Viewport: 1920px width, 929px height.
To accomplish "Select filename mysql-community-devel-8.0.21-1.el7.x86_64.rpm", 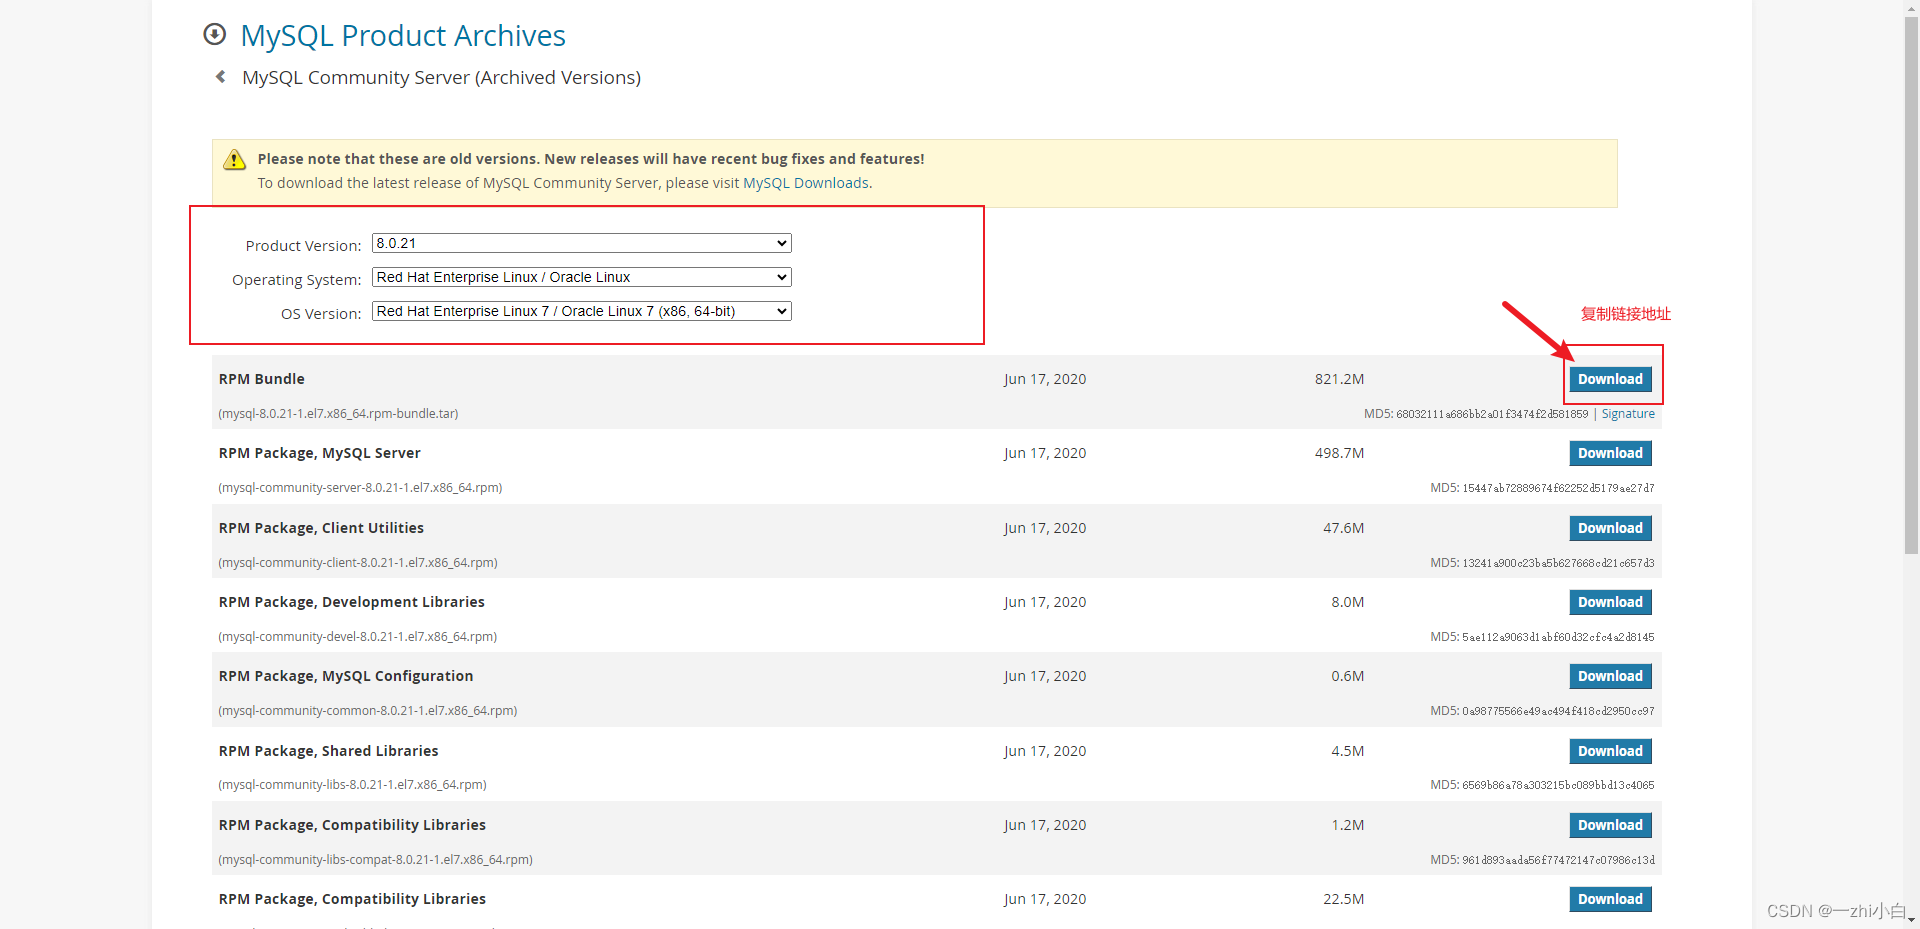I will point(357,637).
